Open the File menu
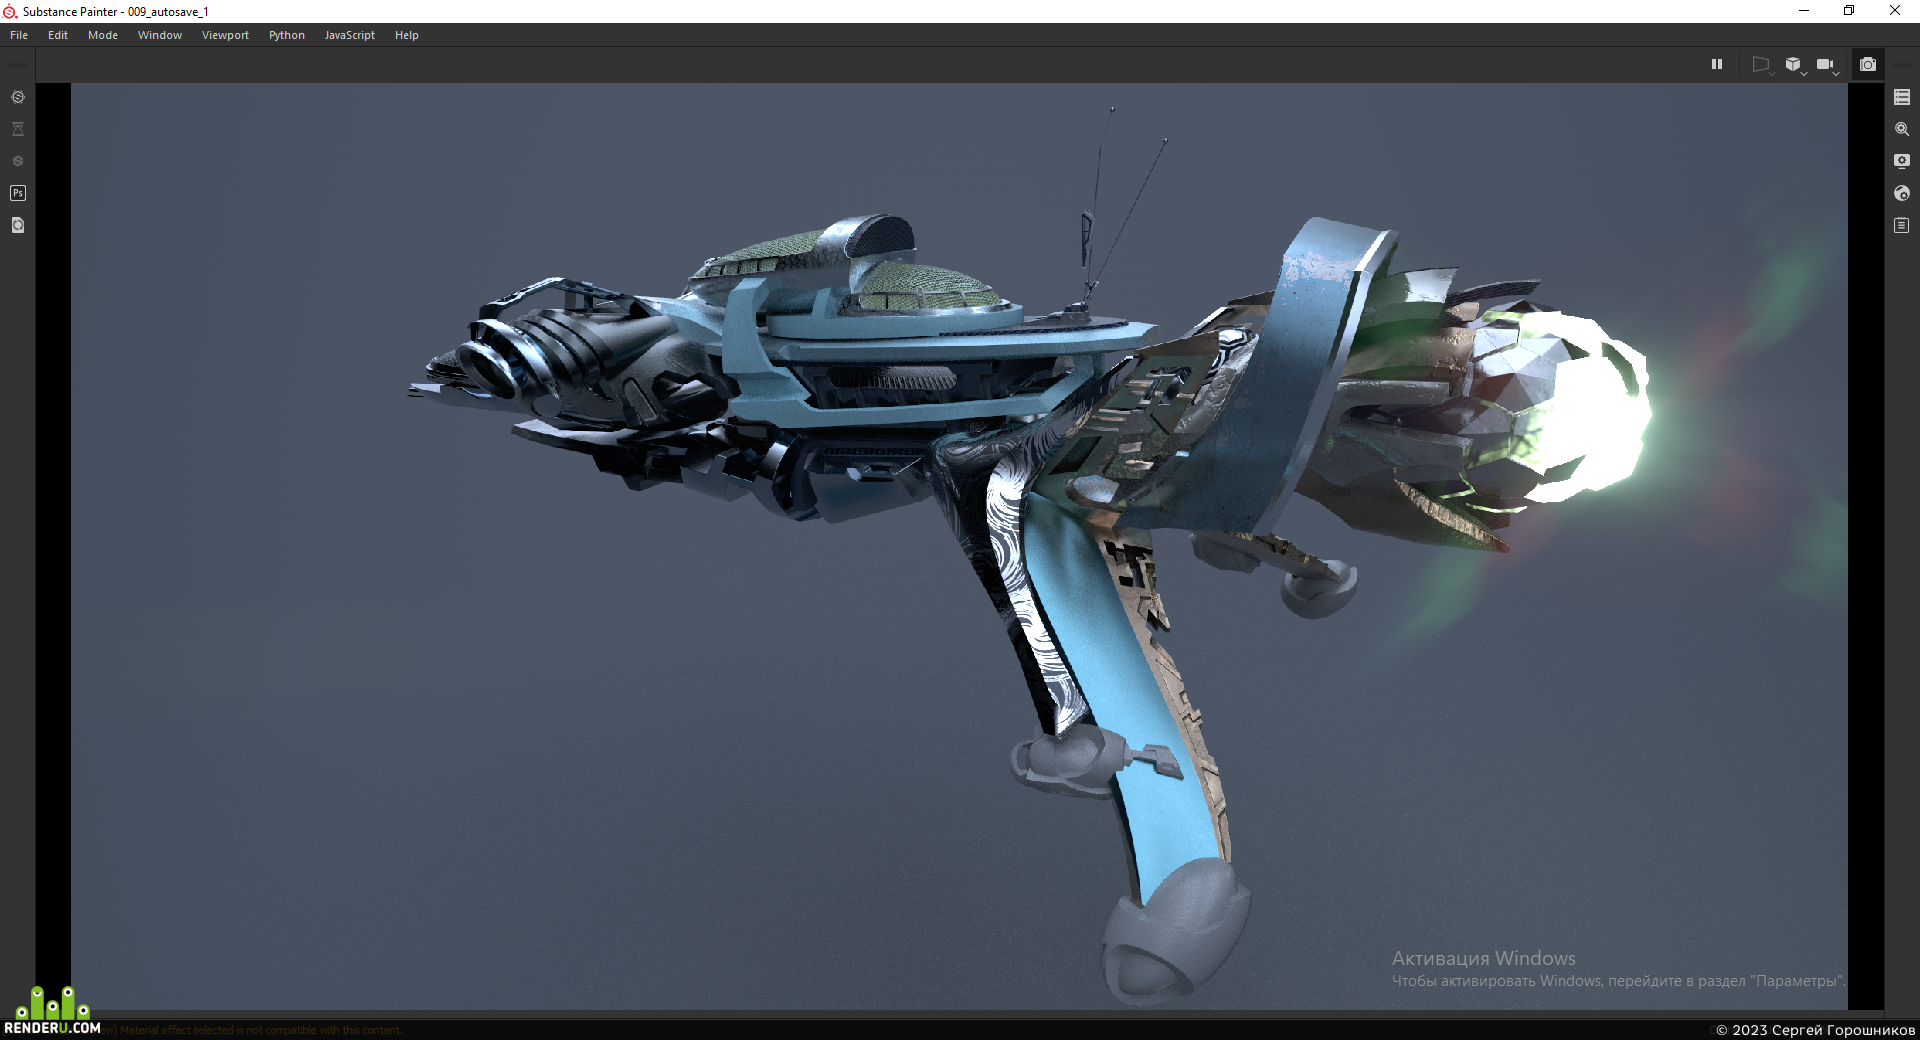Image resolution: width=1920 pixels, height=1040 pixels. [19, 35]
